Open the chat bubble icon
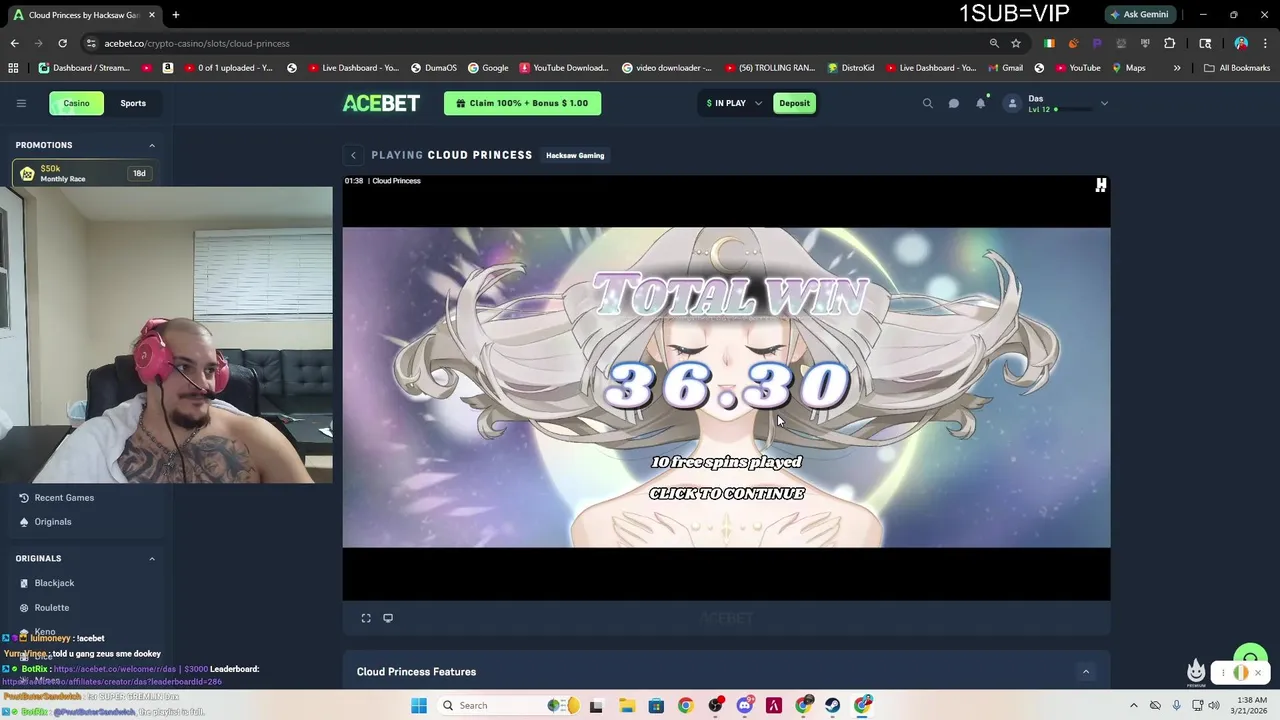The width and height of the screenshot is (1280, 720). [x=954, y=103]
